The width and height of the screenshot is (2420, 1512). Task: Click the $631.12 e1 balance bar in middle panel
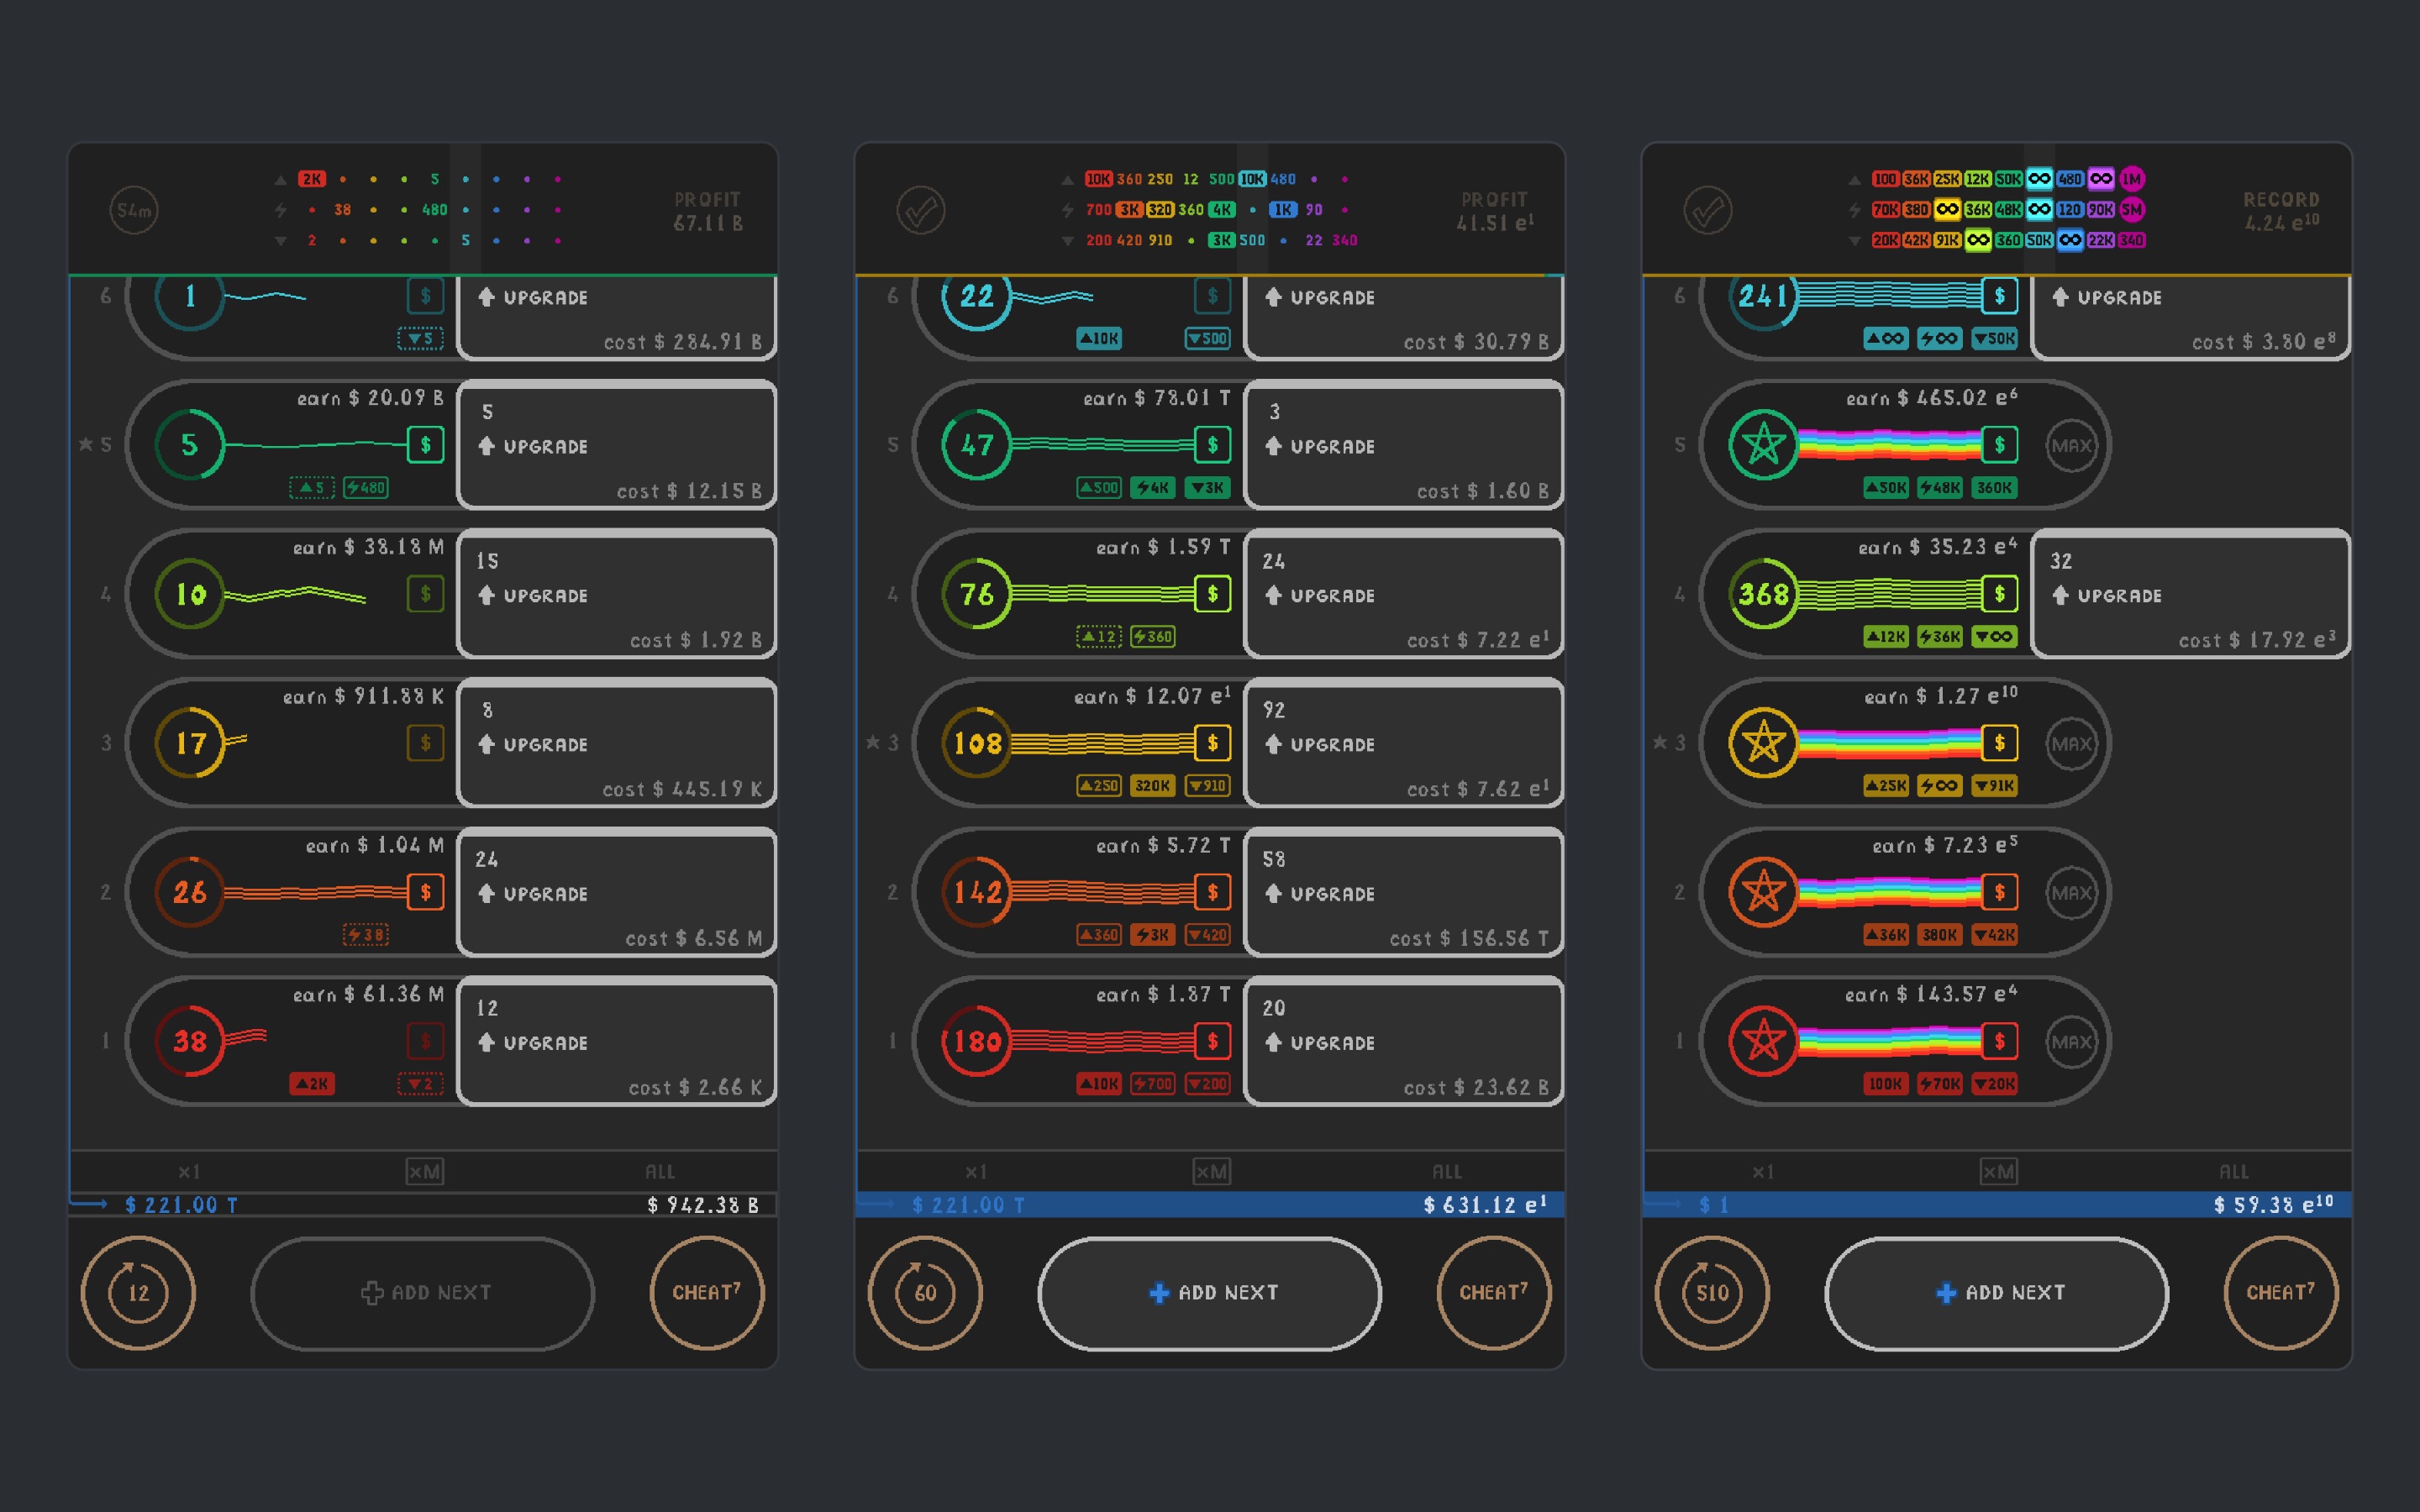point(1210,1205)
